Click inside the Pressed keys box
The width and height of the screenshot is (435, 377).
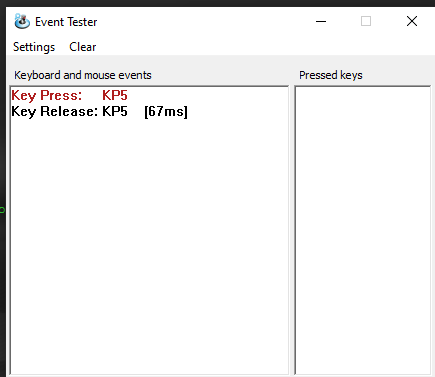coord(363,230)
